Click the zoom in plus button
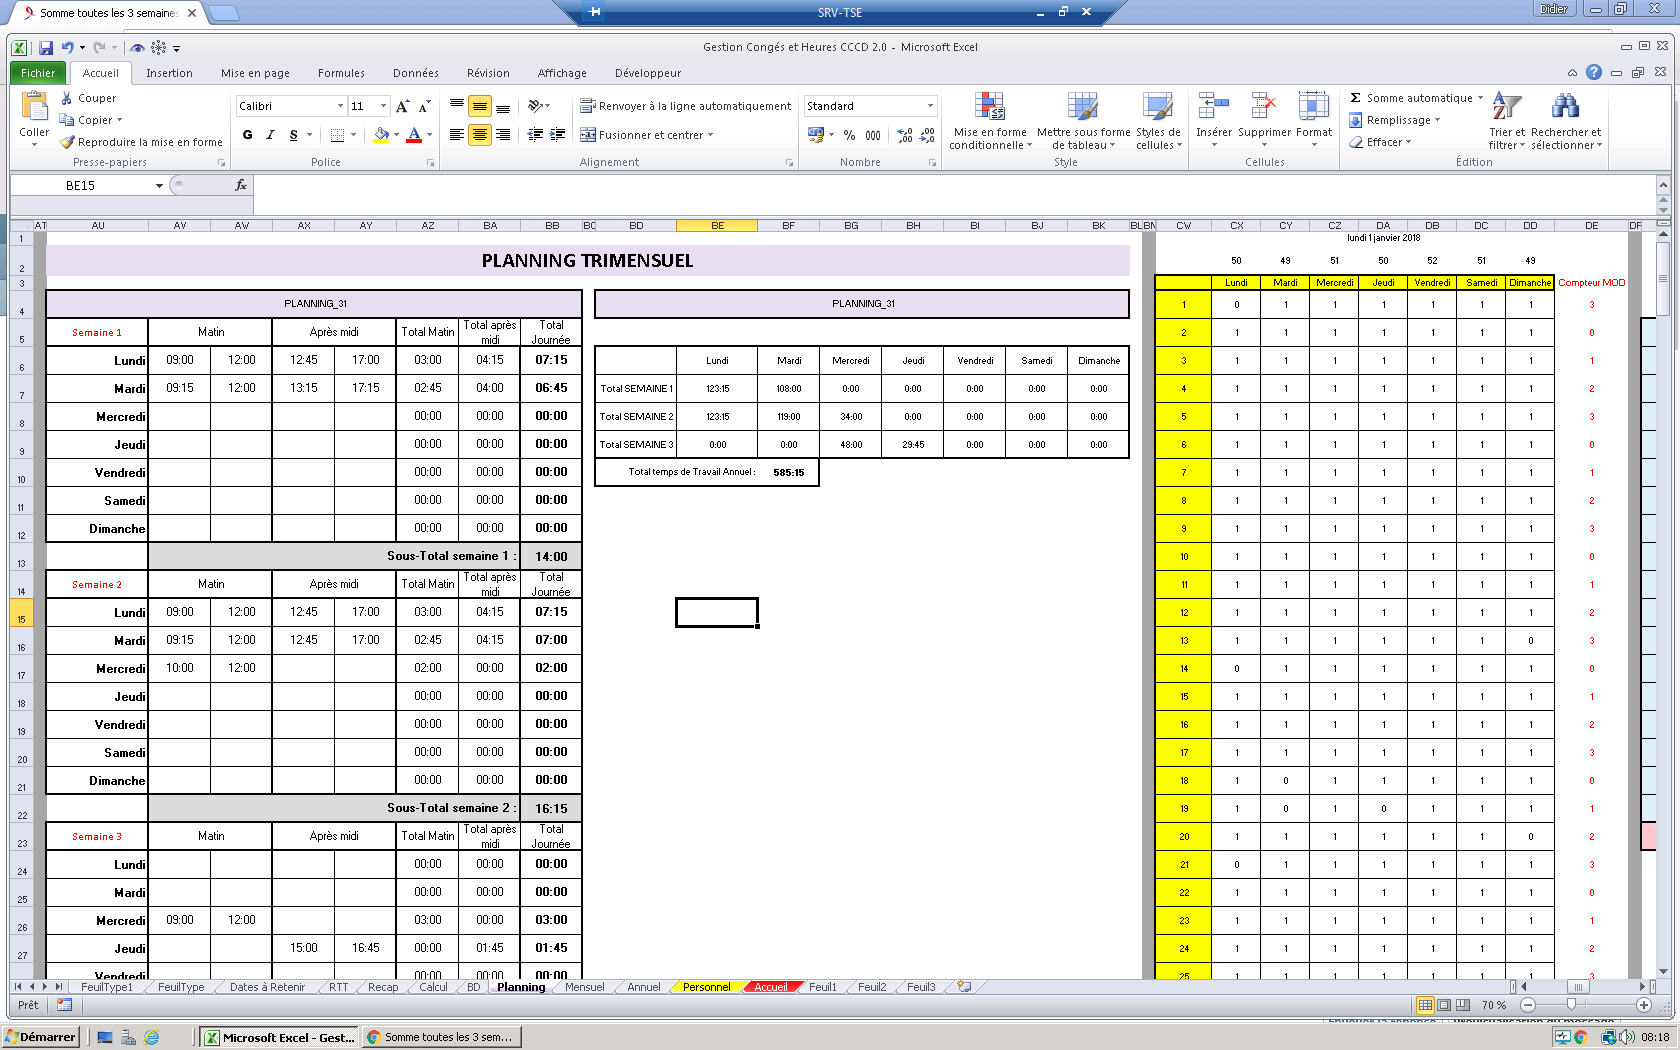The image size is (1680, 1050). (x=1644, y=1005)
